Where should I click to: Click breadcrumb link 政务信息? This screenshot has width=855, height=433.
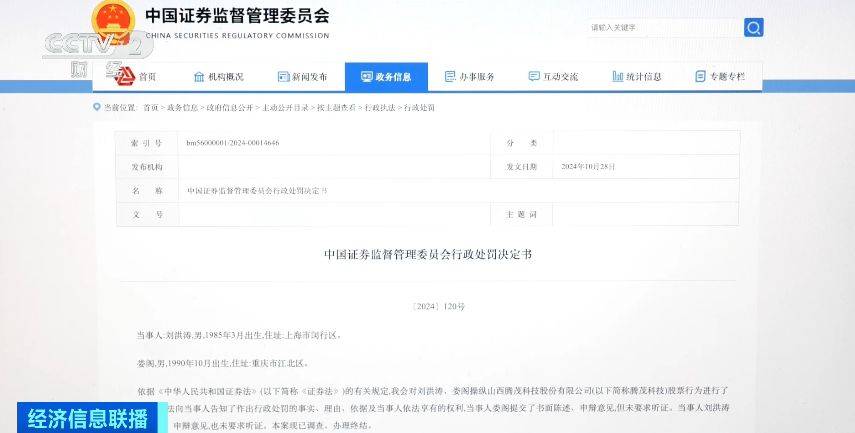tap(183, 108)
